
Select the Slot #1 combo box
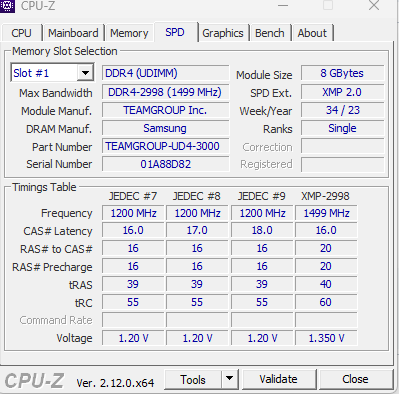[x=52, y=73]
